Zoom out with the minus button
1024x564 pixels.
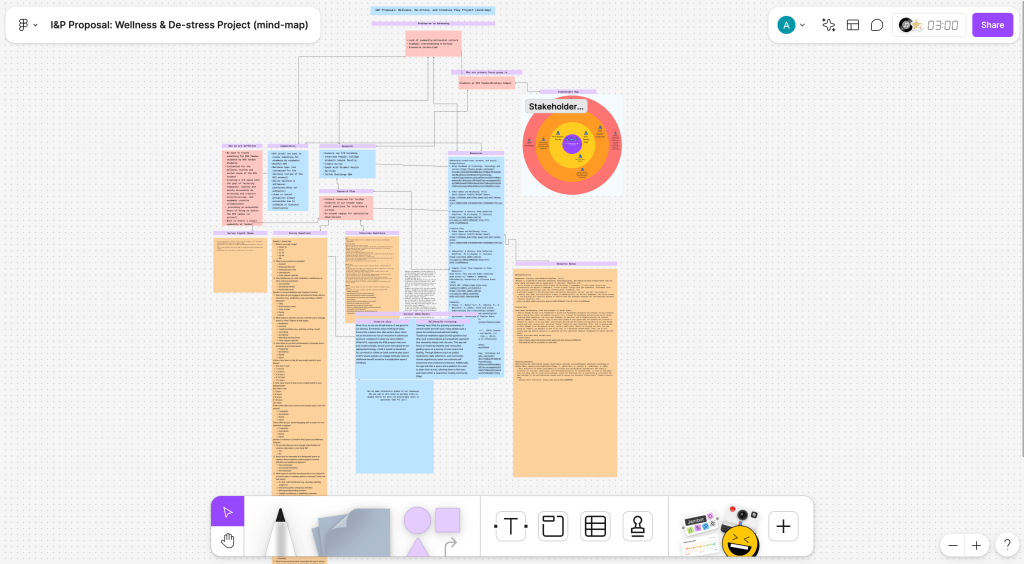[x=953, y=545]
